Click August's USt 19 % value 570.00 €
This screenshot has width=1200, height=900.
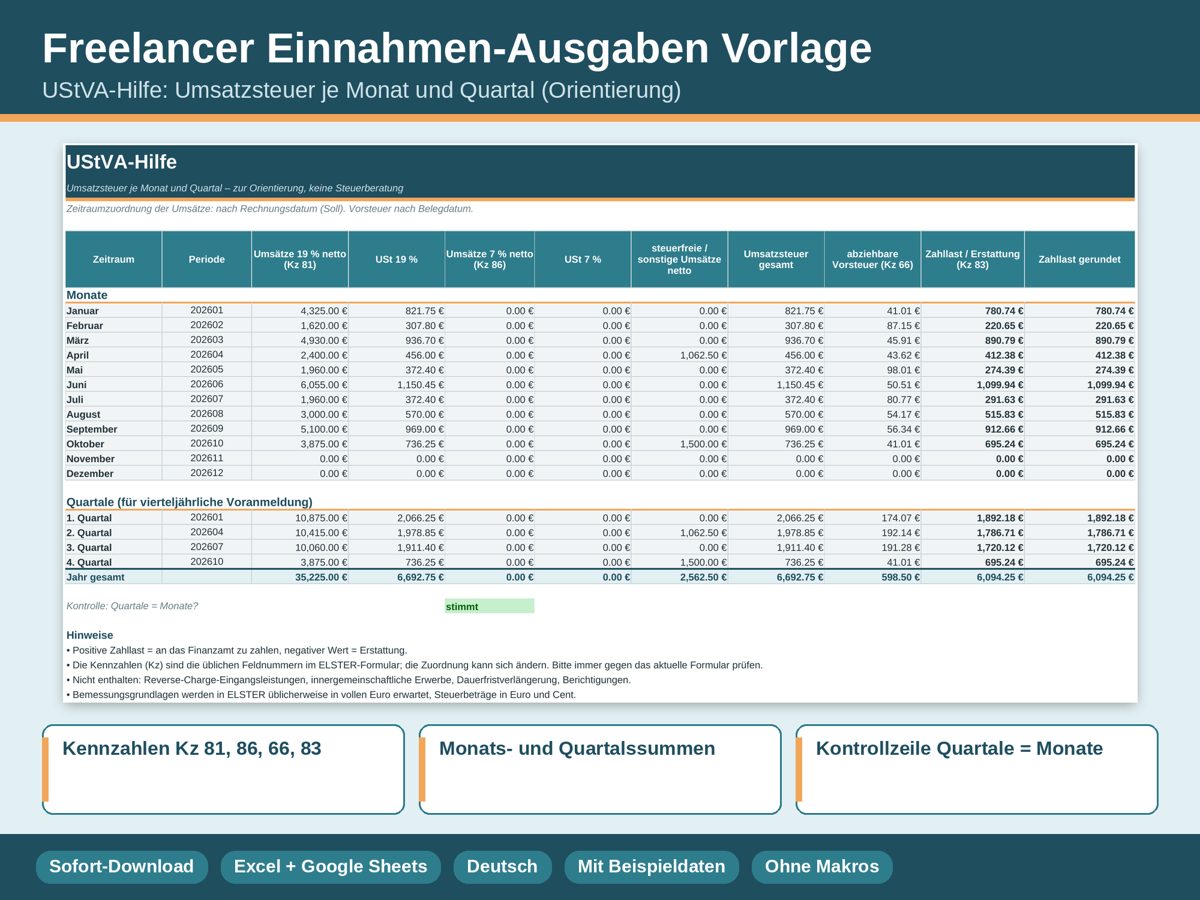(x=397, y=414)
